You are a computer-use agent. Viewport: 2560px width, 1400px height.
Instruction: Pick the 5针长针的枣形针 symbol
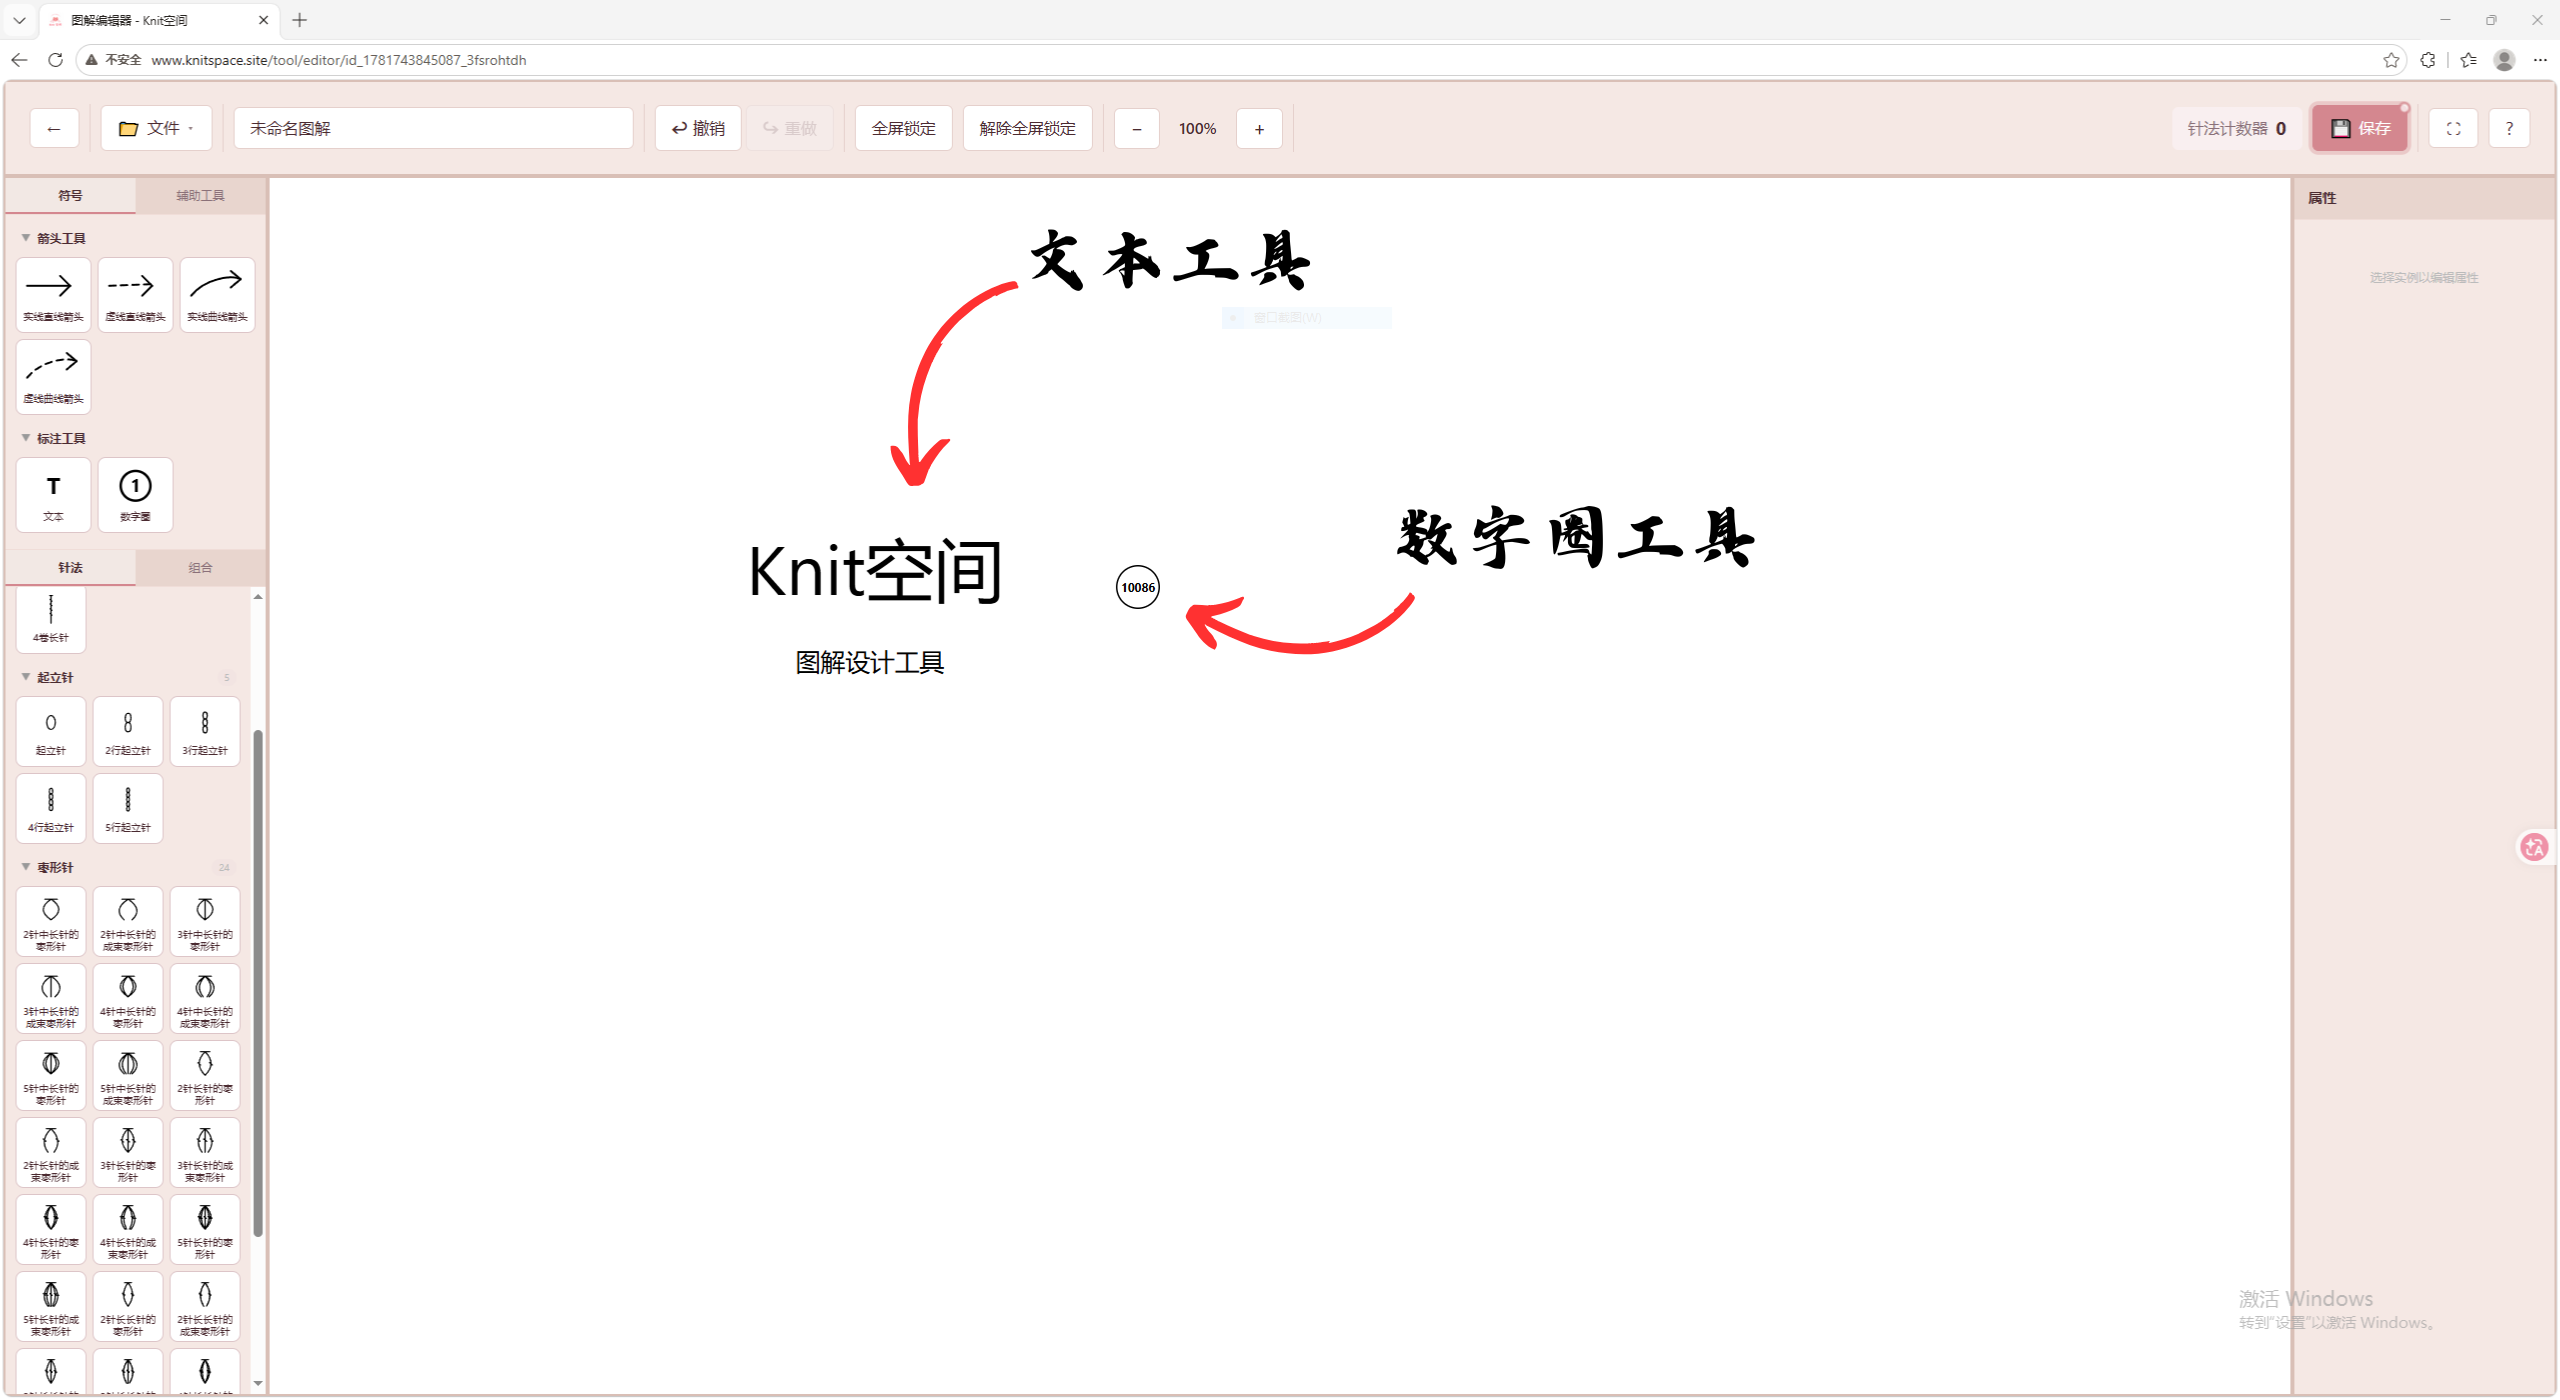[205, 1229]
